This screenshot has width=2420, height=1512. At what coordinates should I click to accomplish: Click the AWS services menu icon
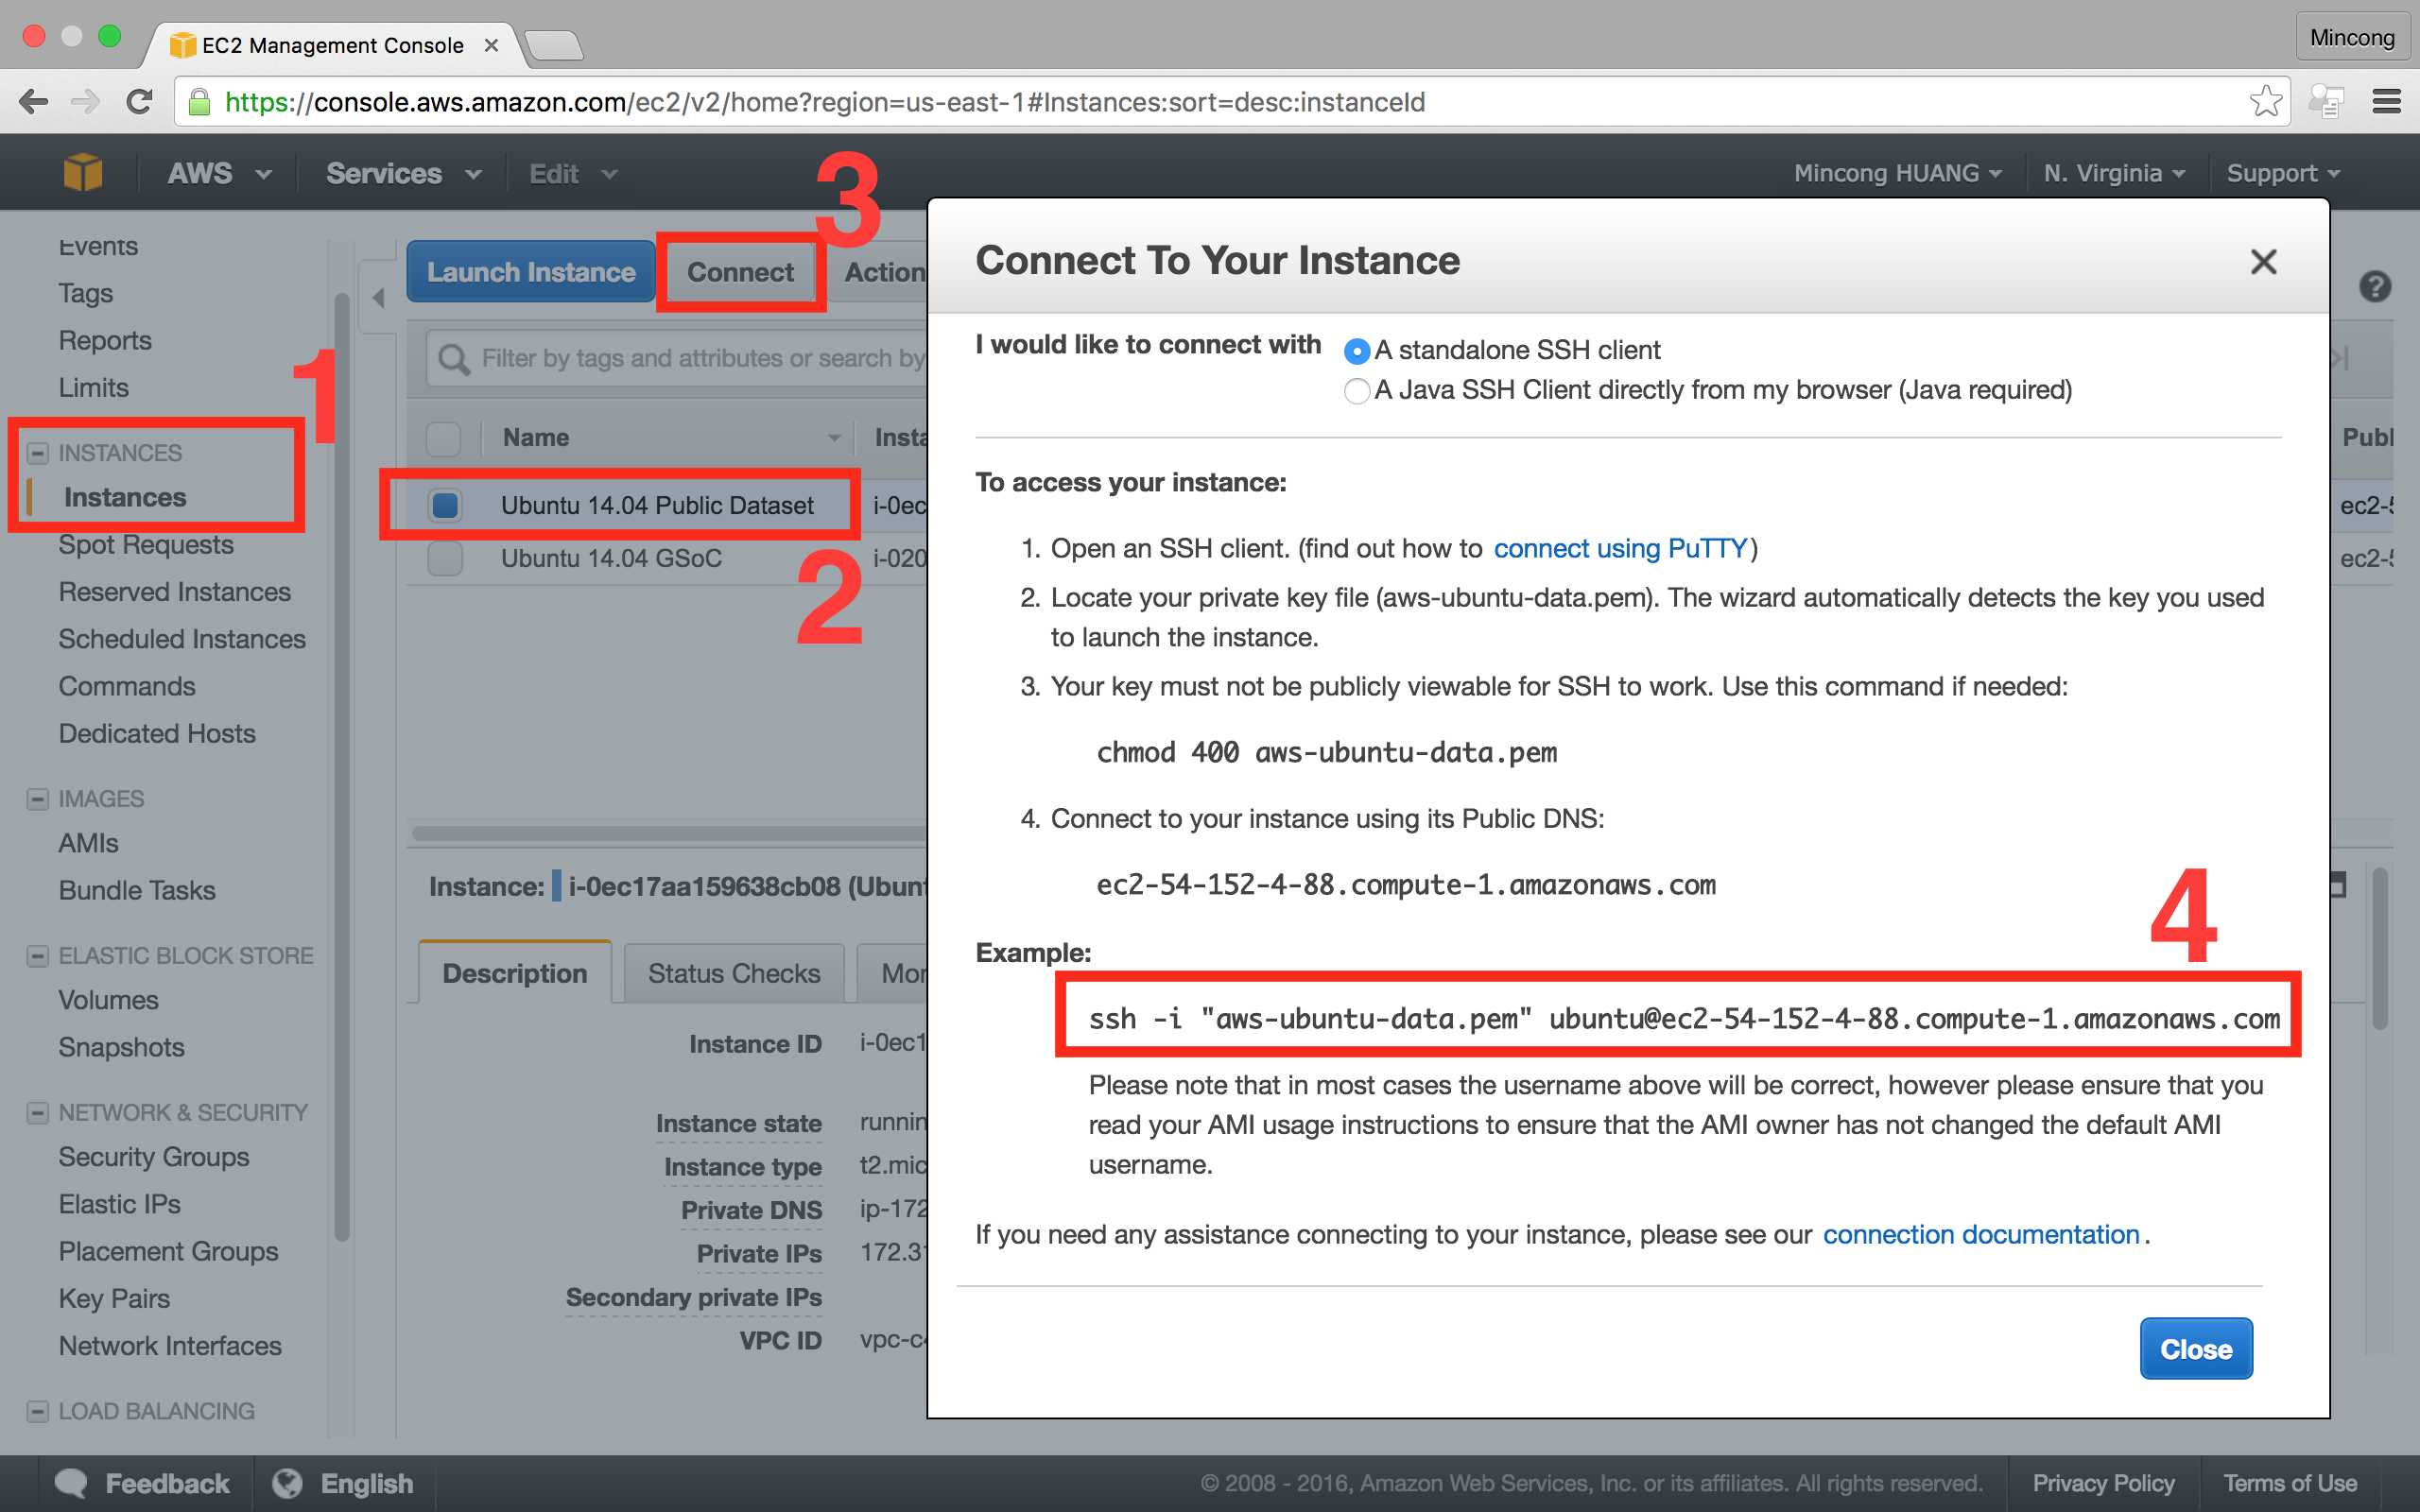(x=82, y=172)
